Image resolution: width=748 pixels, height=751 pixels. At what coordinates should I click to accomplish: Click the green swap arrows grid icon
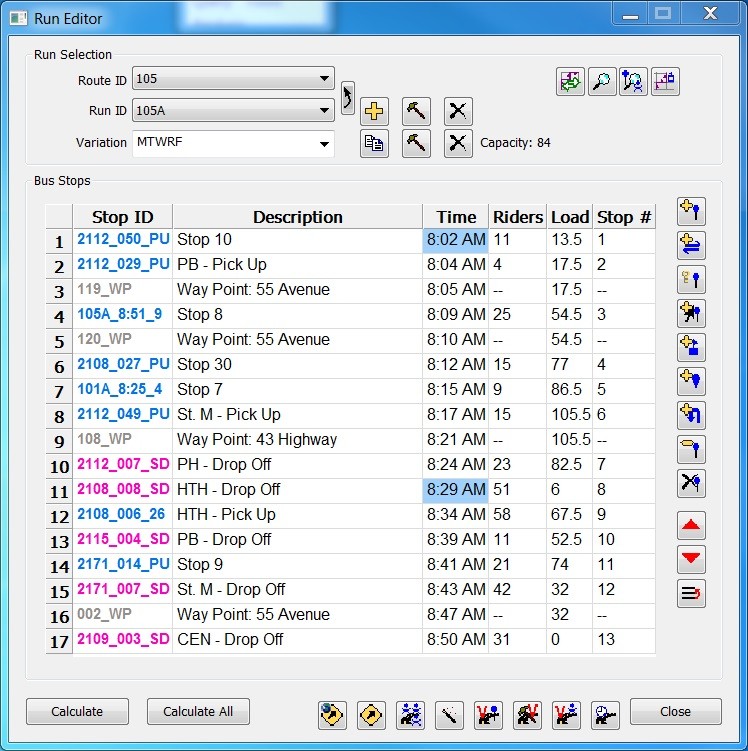point(570,81)
